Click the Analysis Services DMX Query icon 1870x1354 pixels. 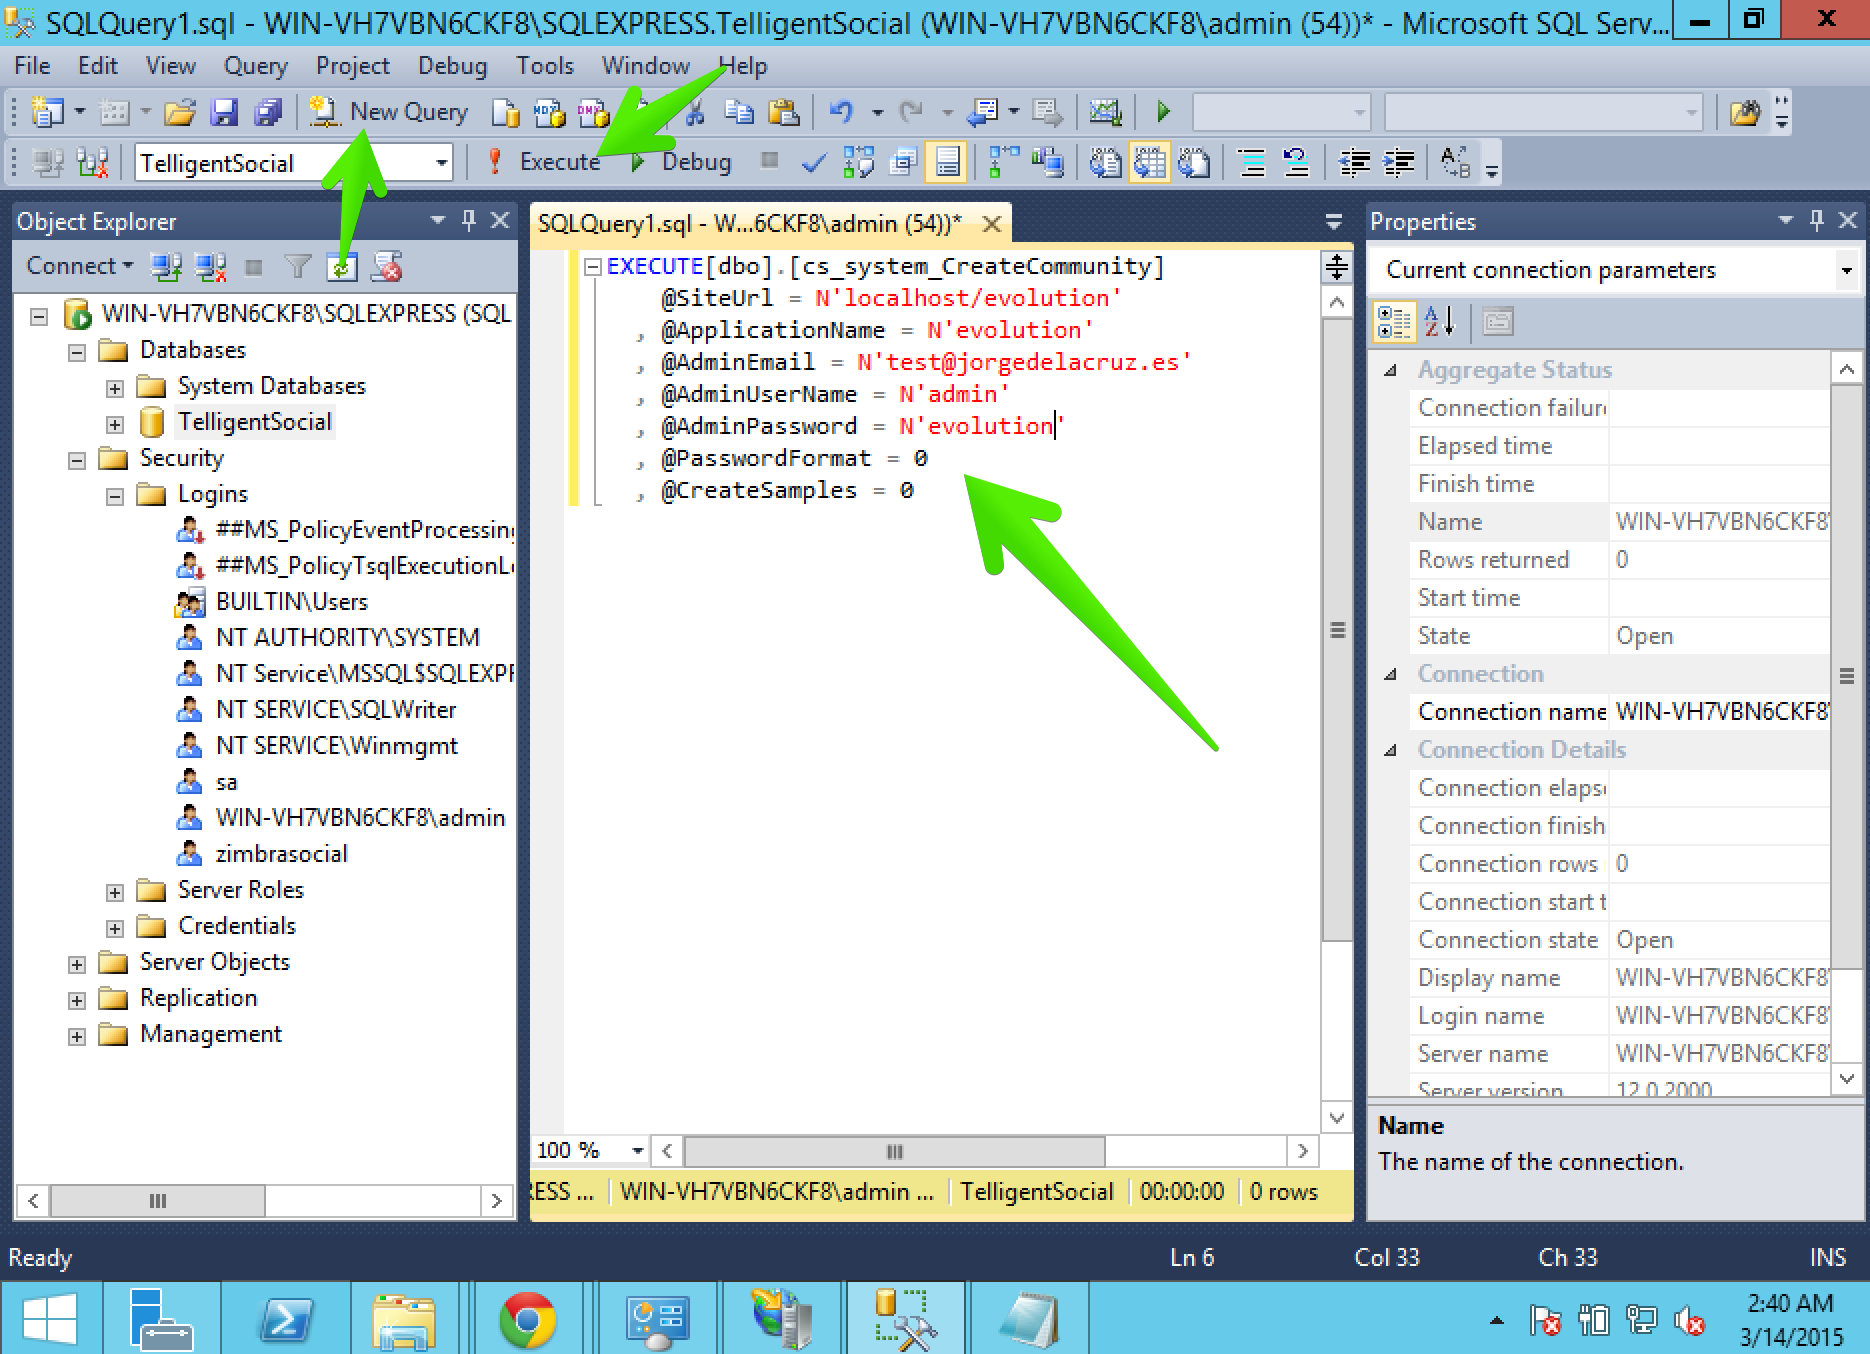point(593,112)
